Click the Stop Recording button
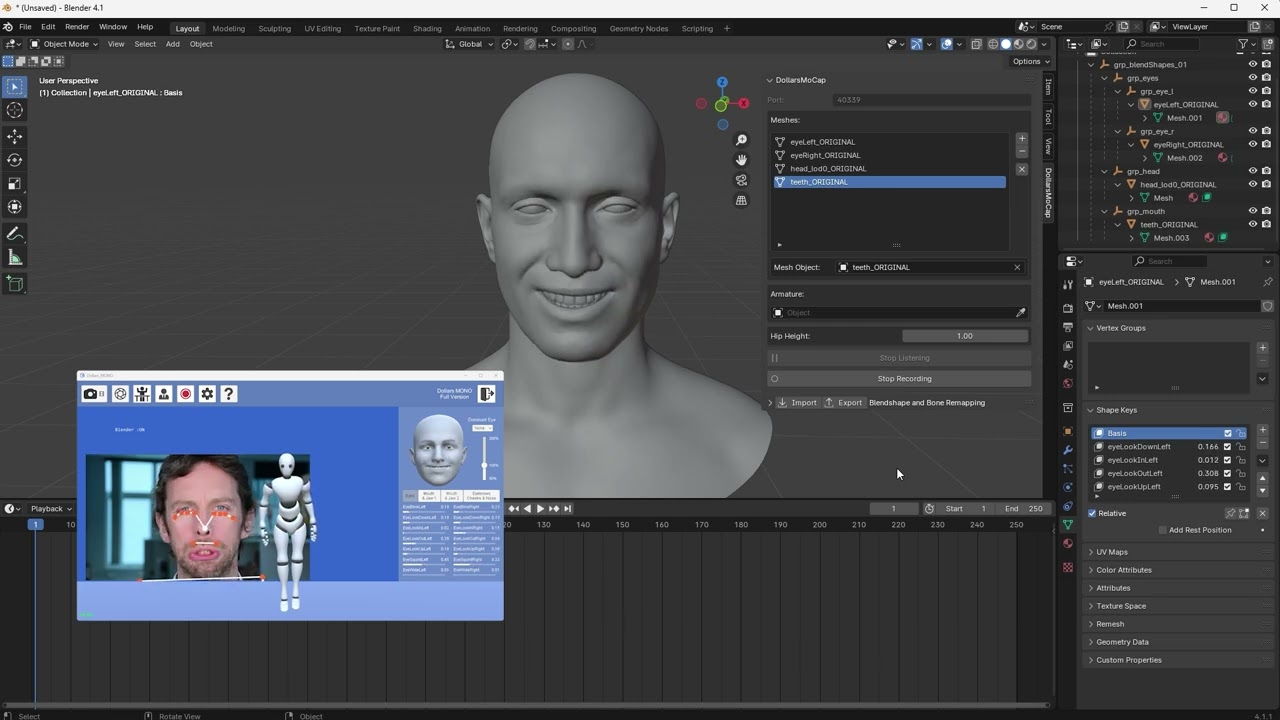 coord(900,379)
